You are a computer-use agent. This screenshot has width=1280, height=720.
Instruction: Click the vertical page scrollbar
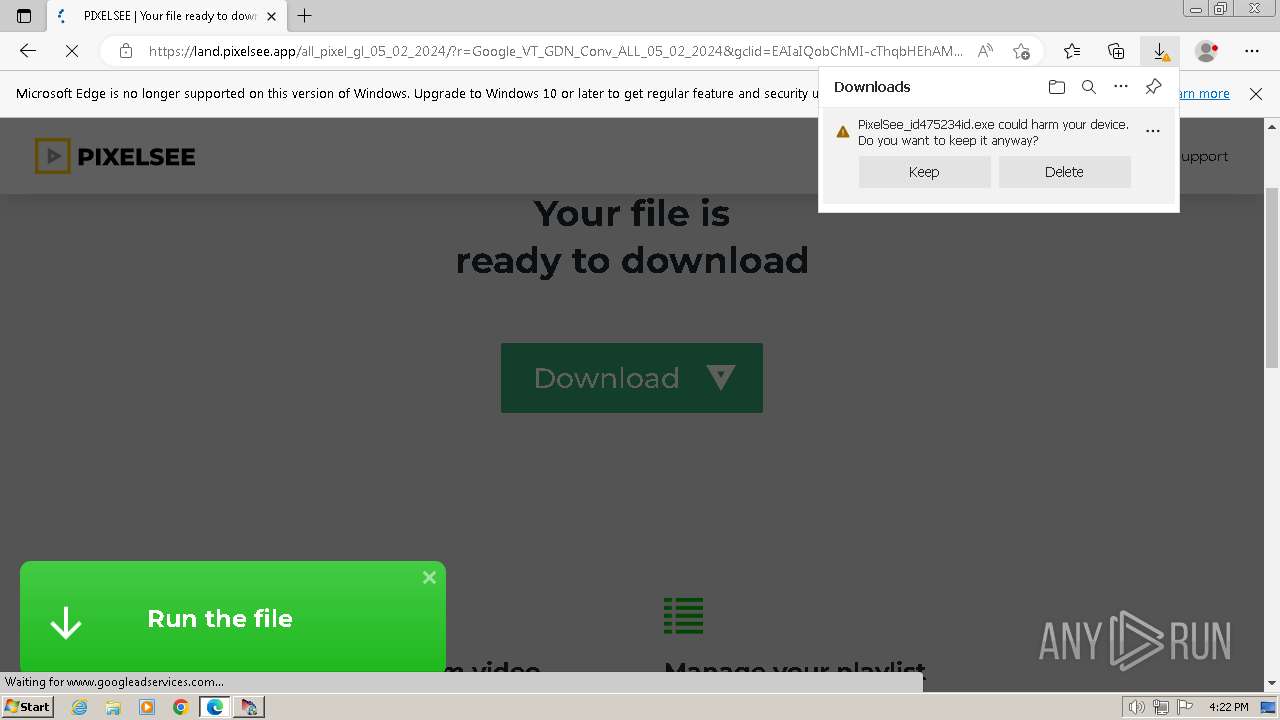(x=1272, y=276)
